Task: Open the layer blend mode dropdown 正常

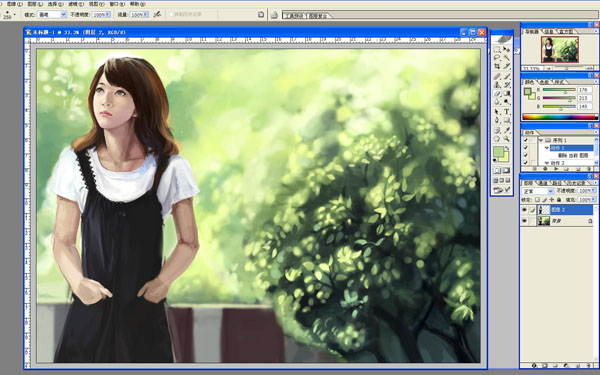Action: tap(538, 191)
